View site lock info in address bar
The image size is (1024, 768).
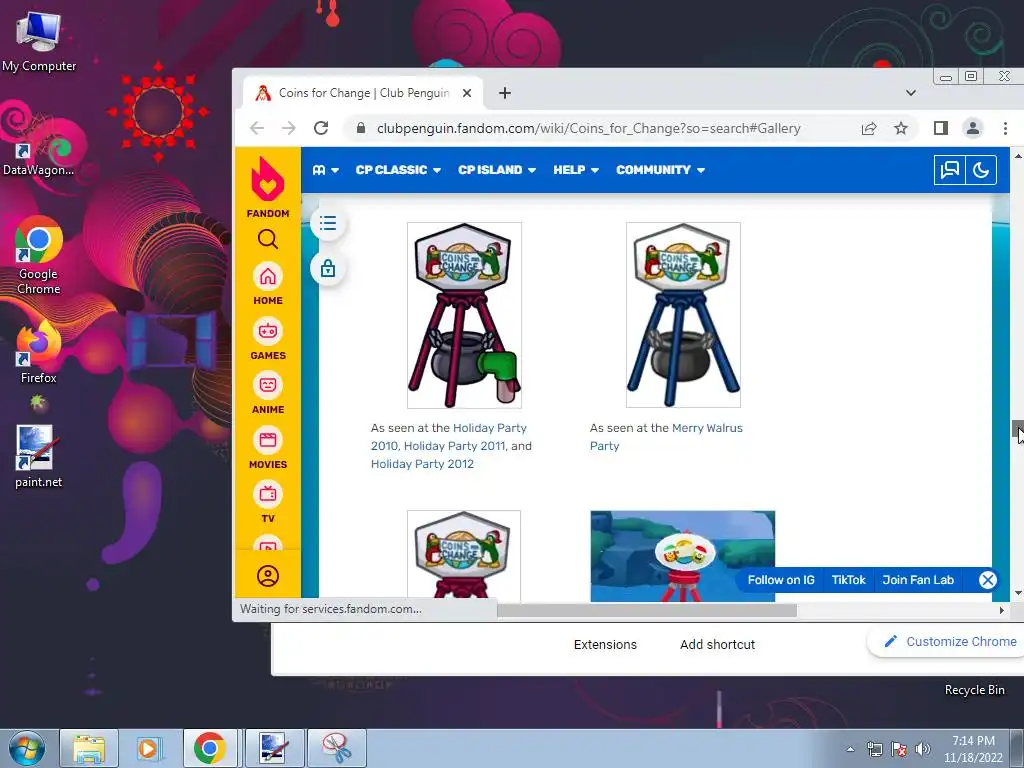pyautogui.click(x=360, y=128)
